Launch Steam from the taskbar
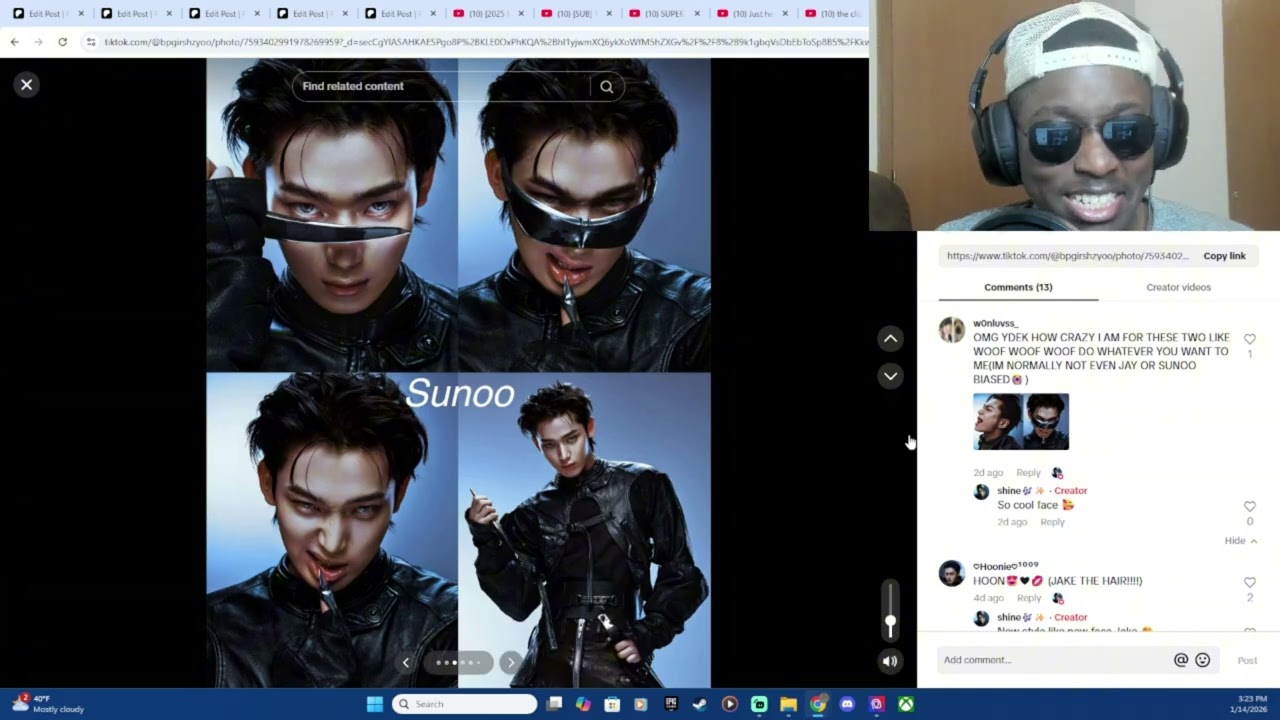 (700, 704)
